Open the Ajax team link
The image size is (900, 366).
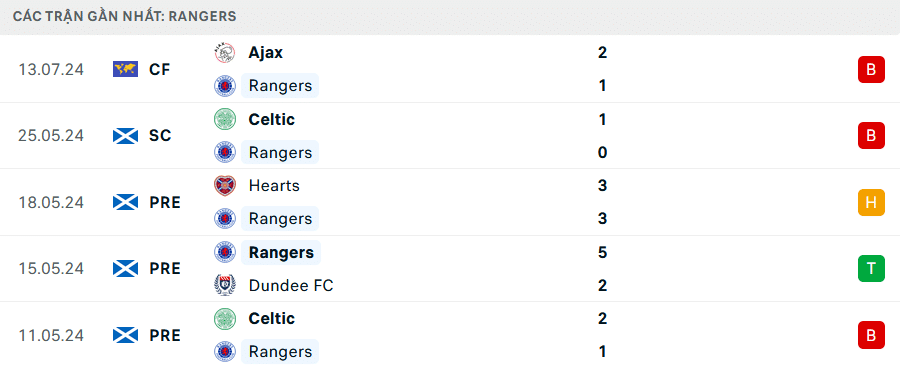266,53
